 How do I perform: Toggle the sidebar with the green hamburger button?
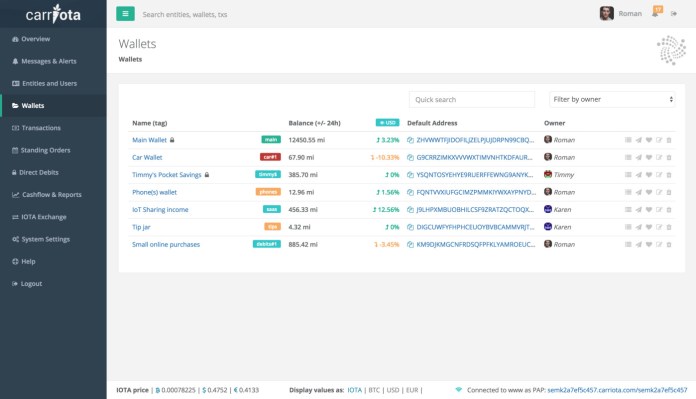point(125,14)
